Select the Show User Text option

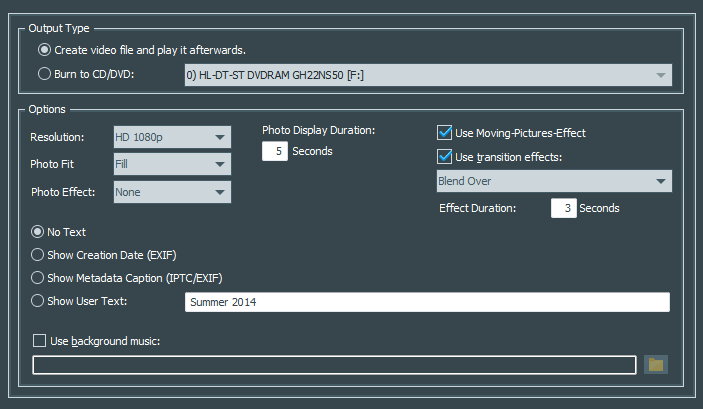pyautogui.click(x=39, y=300)
